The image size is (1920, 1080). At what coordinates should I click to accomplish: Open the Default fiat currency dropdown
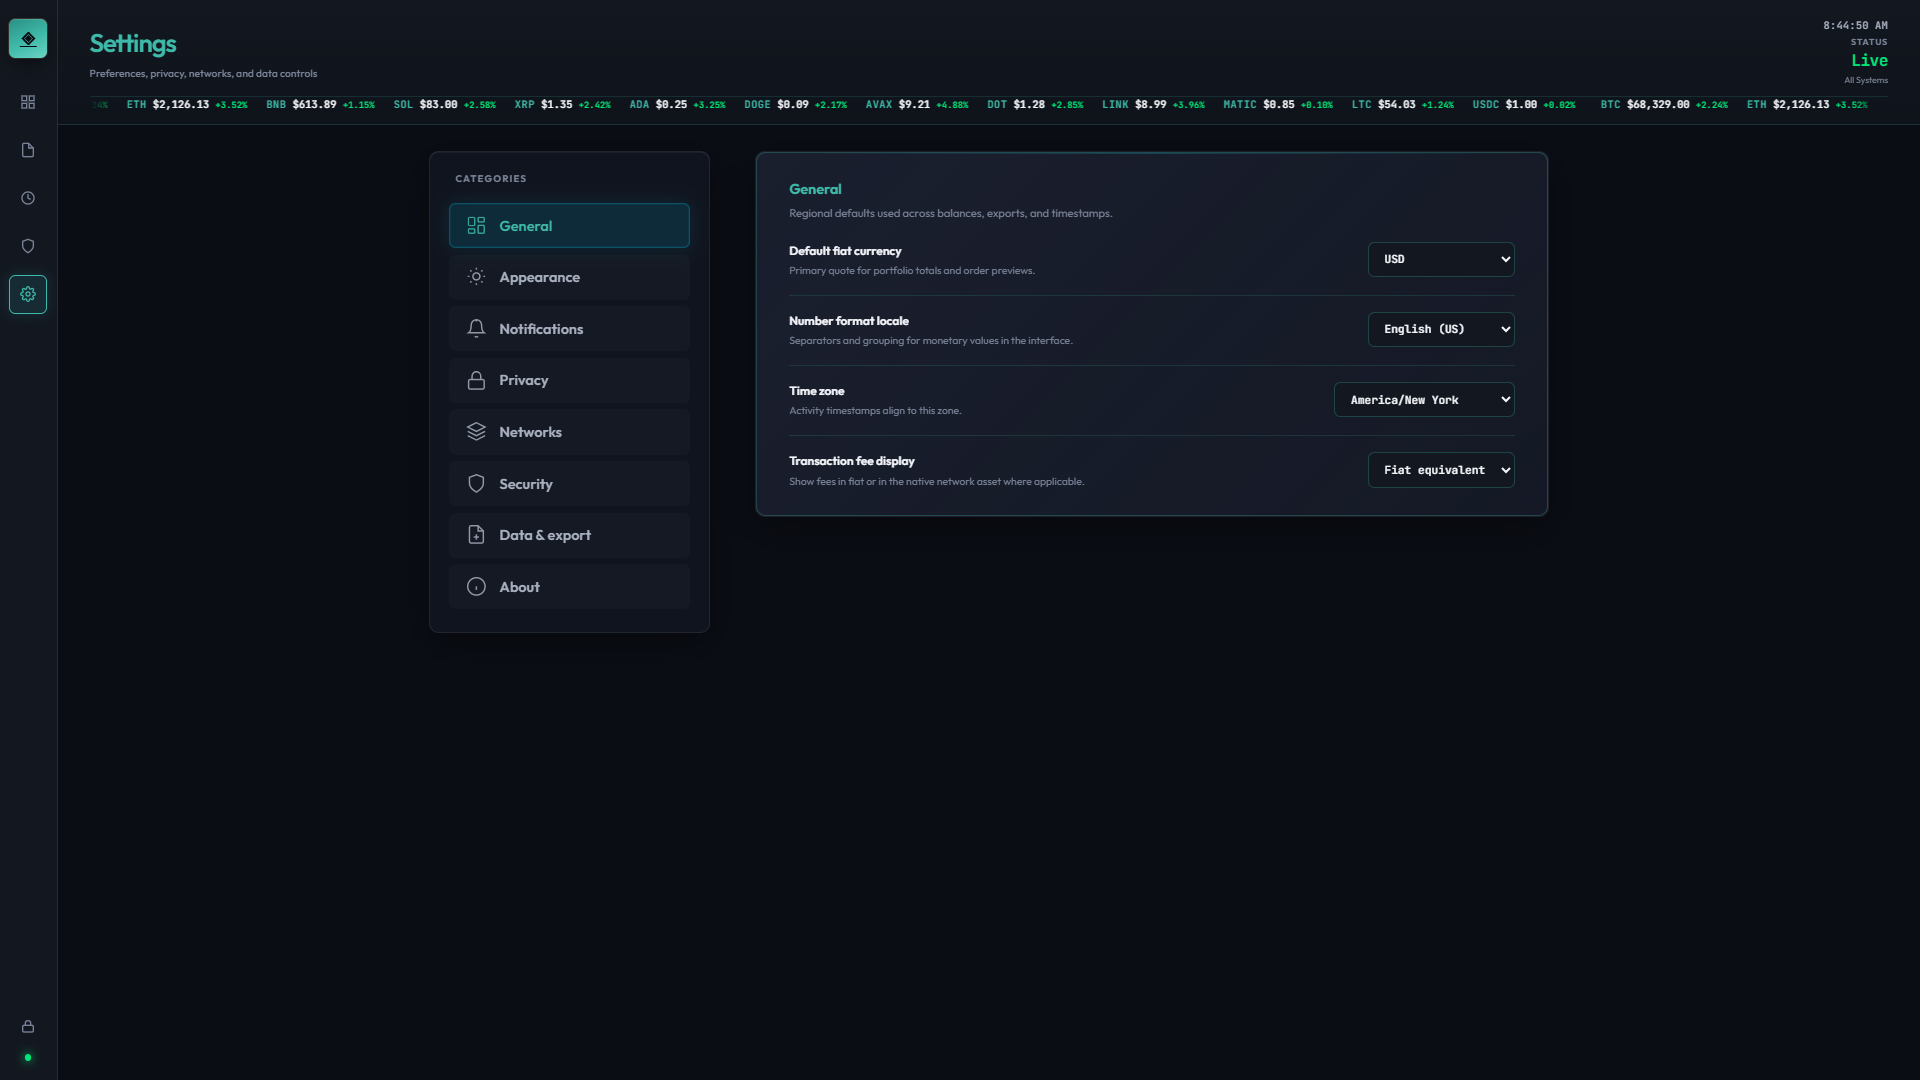(x=1440, y=259)
